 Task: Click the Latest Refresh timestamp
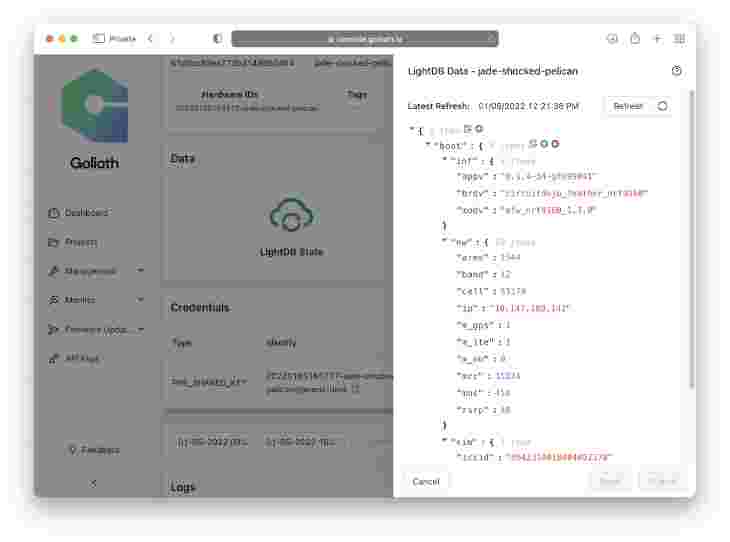click(x=528, y=106)
